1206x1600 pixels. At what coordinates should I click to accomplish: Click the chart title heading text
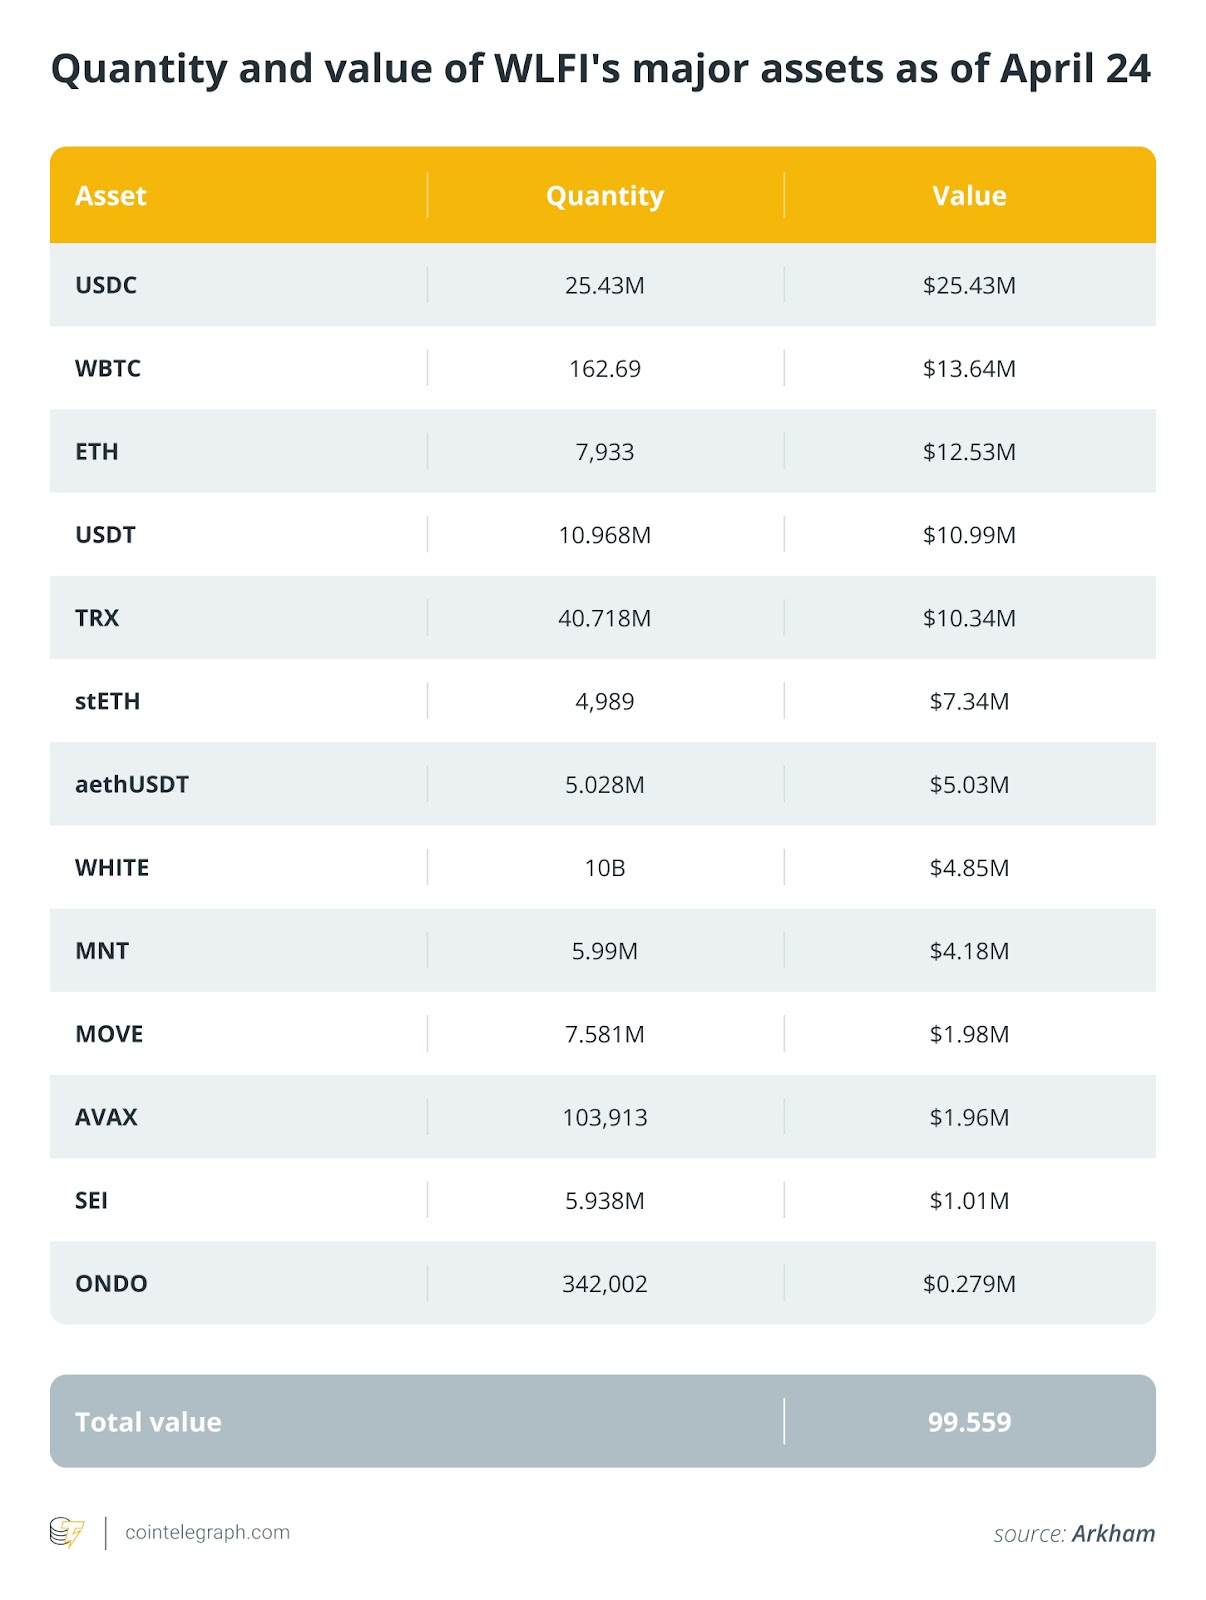click(601, 69)
